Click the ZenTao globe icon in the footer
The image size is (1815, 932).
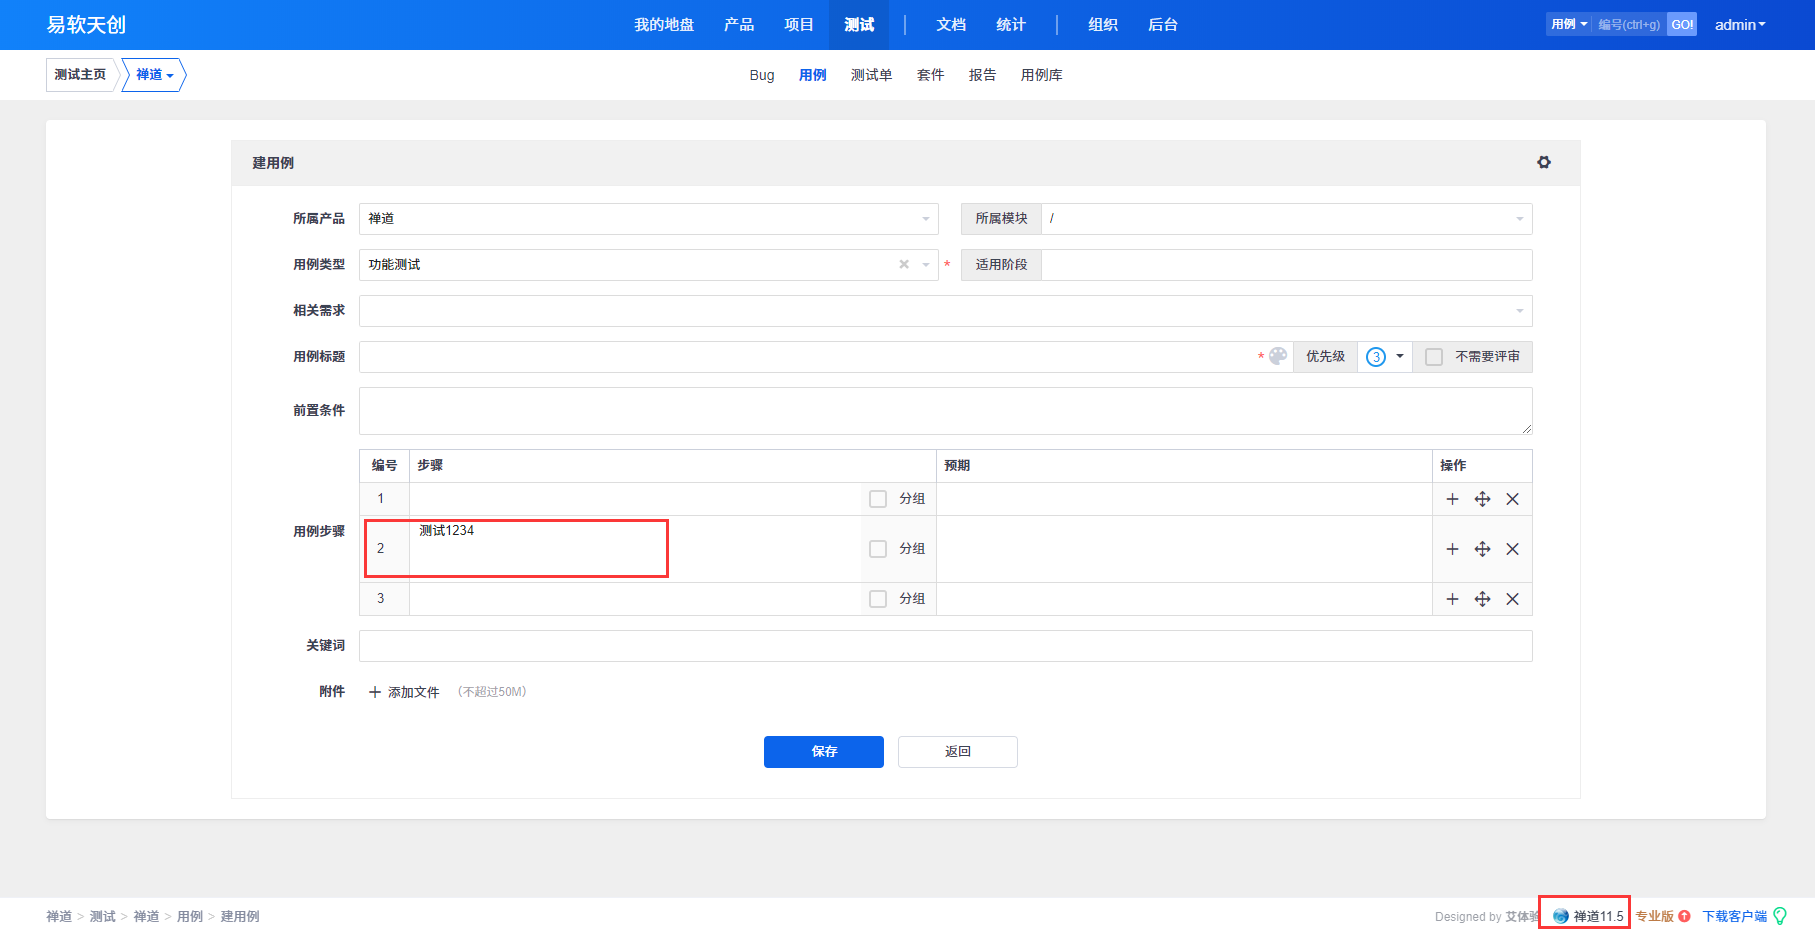coord(1560,916)
